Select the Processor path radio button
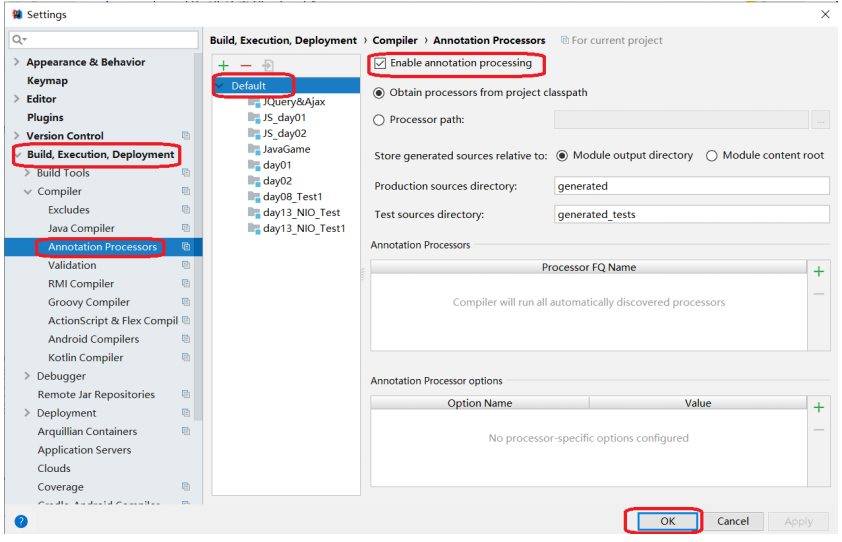 point(379,120)
